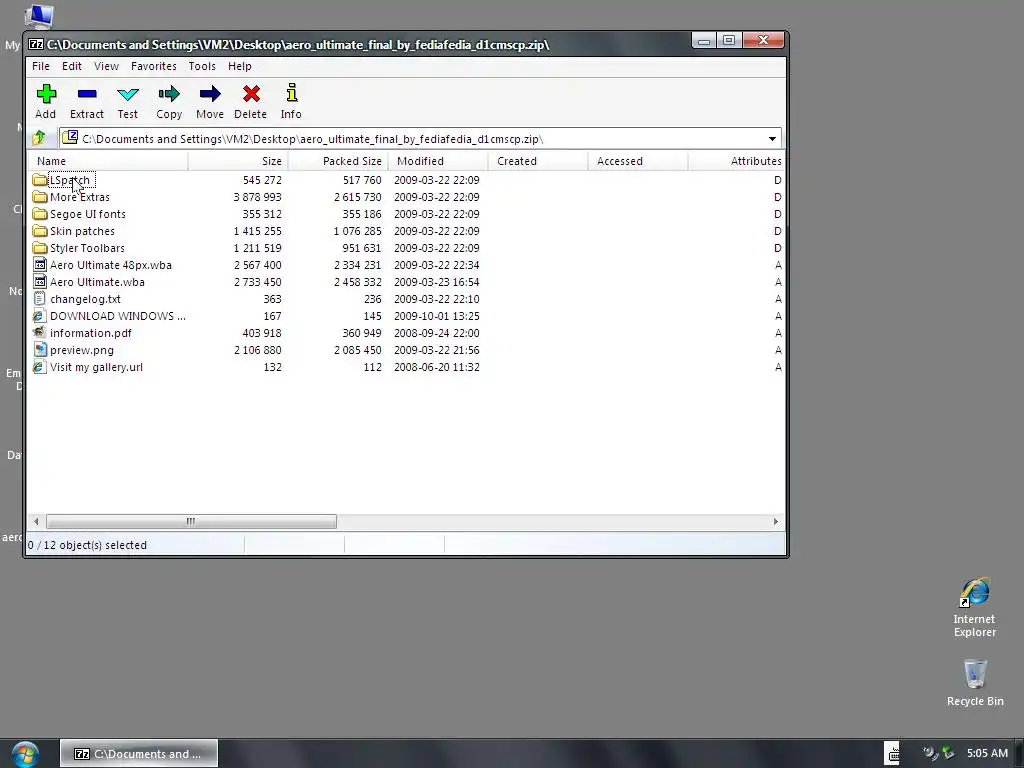Screen dimensions: 1024x768
Task: Click Skin patches packed size 1 076 285
Action: [357, 231]
